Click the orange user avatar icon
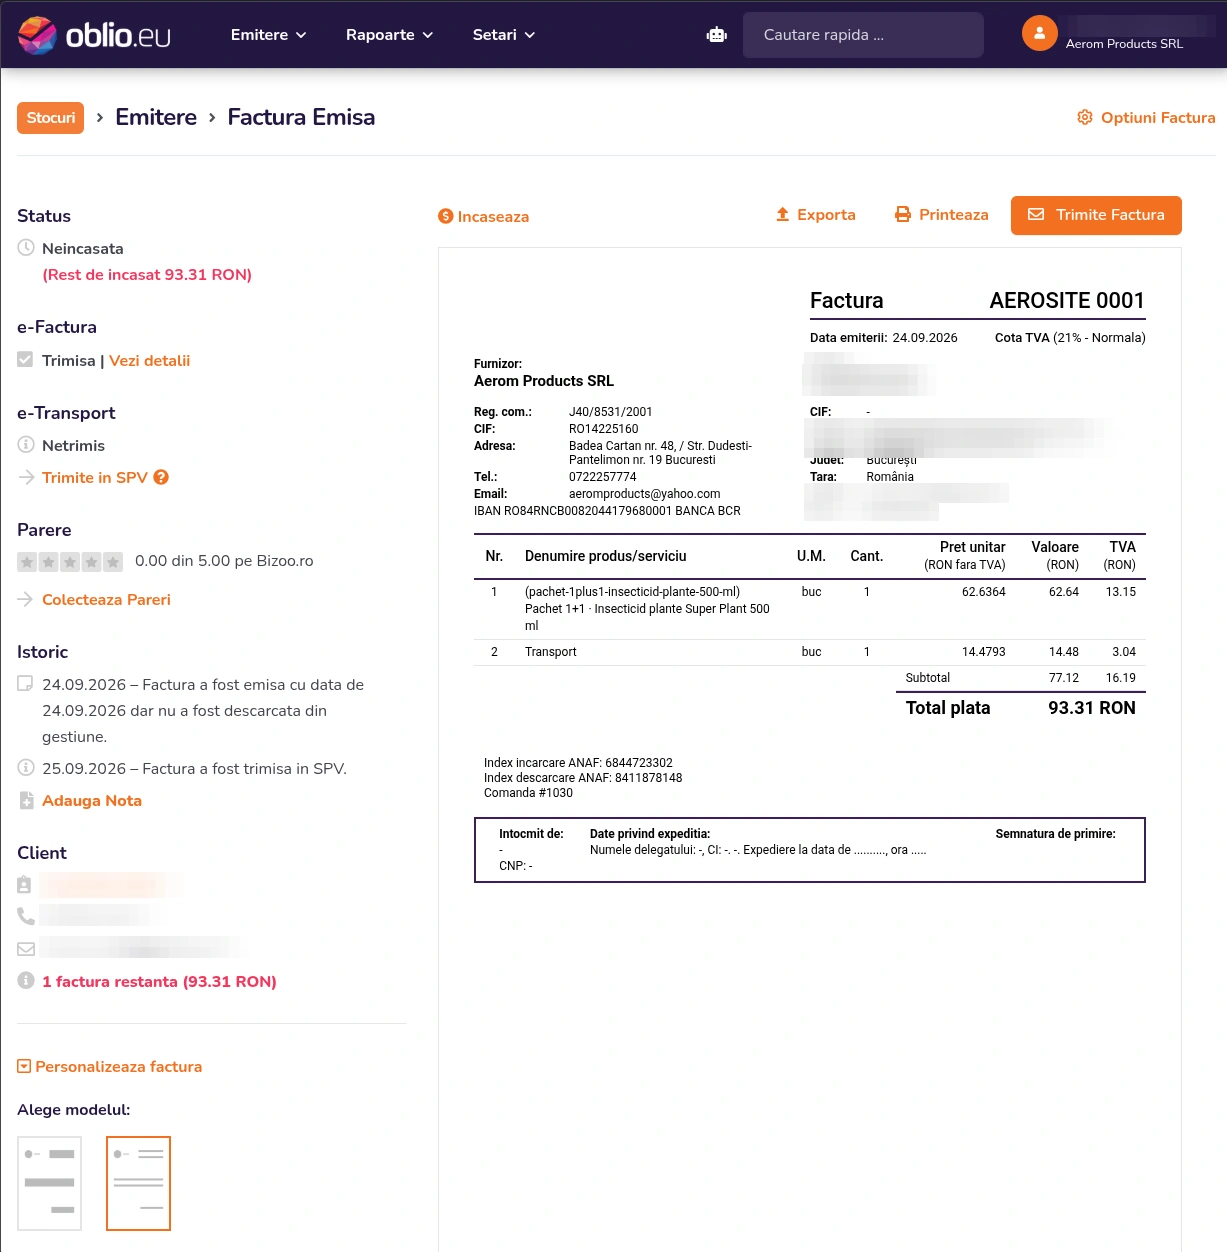The image size is (1227, 1252). pos(1040,33)
